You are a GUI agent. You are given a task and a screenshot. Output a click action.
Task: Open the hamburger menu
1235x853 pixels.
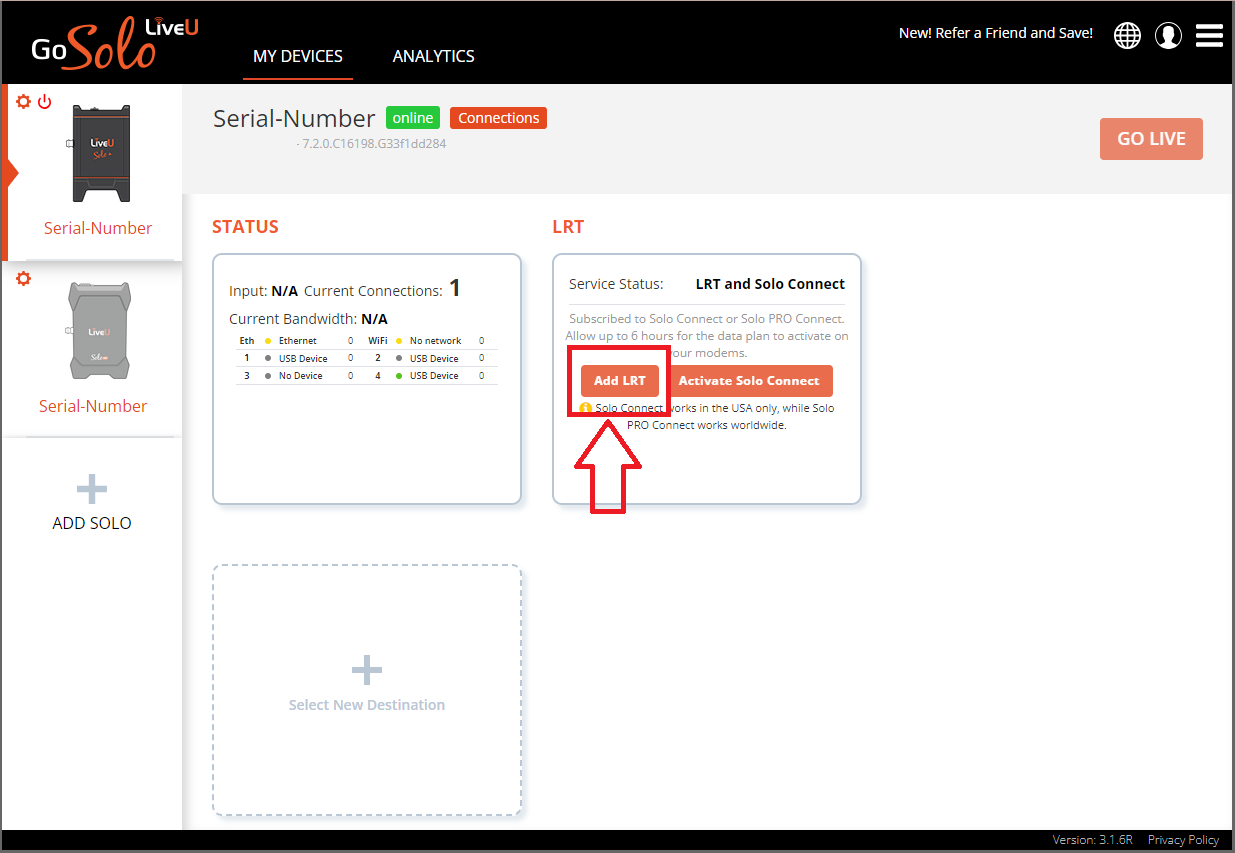pos(1209,35)
